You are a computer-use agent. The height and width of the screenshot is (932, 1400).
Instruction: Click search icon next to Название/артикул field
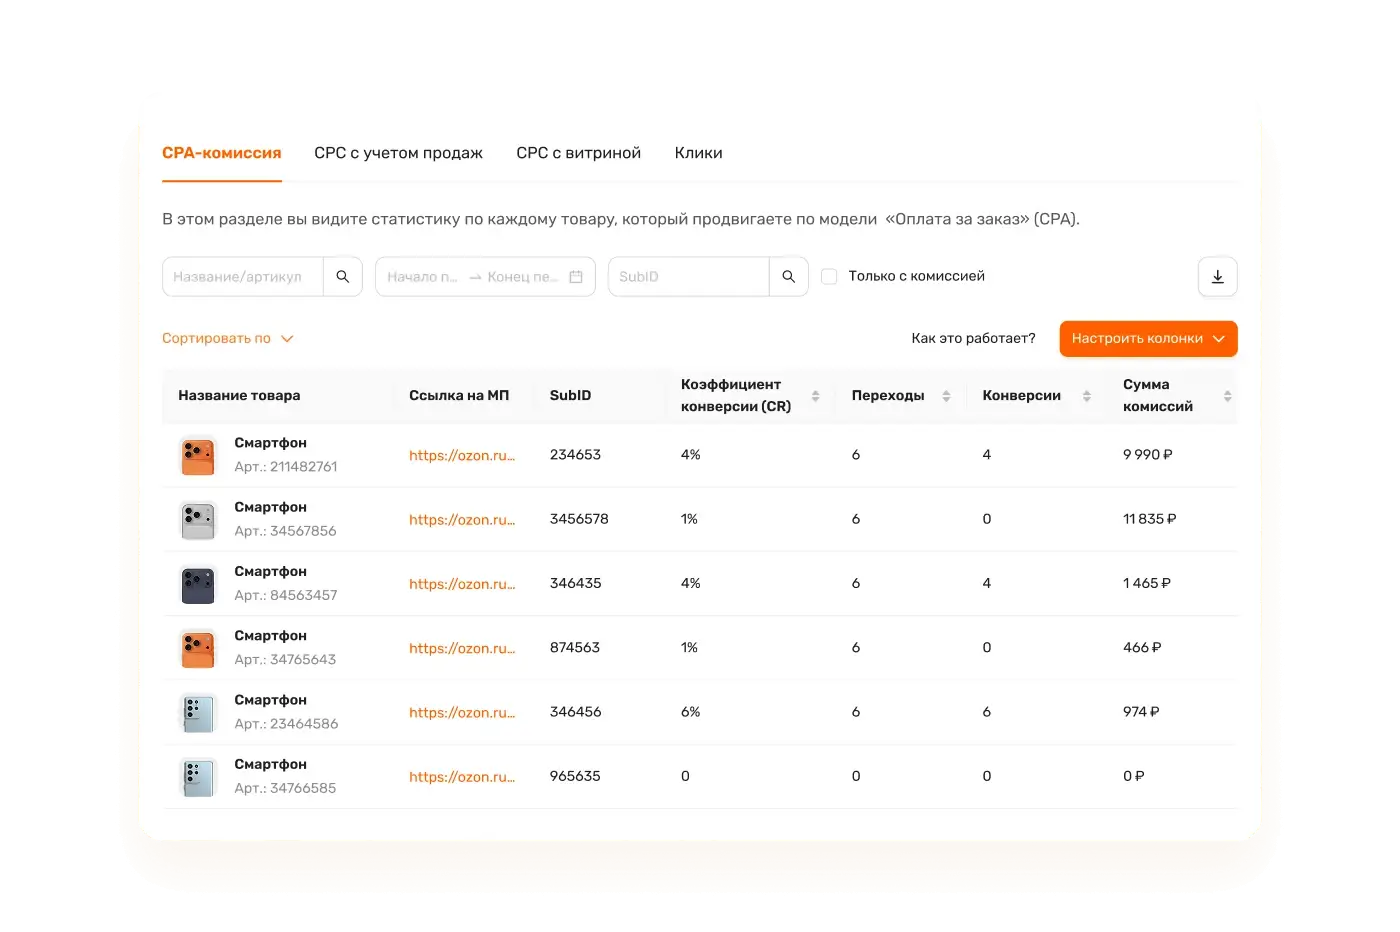click(x=342, y=277)
